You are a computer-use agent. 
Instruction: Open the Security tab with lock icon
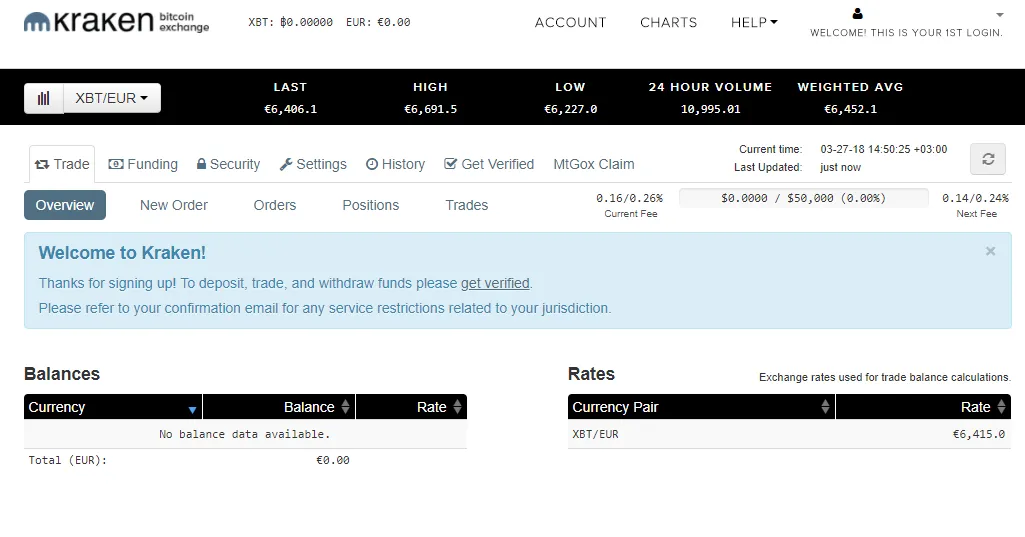(x=228, y=164)
